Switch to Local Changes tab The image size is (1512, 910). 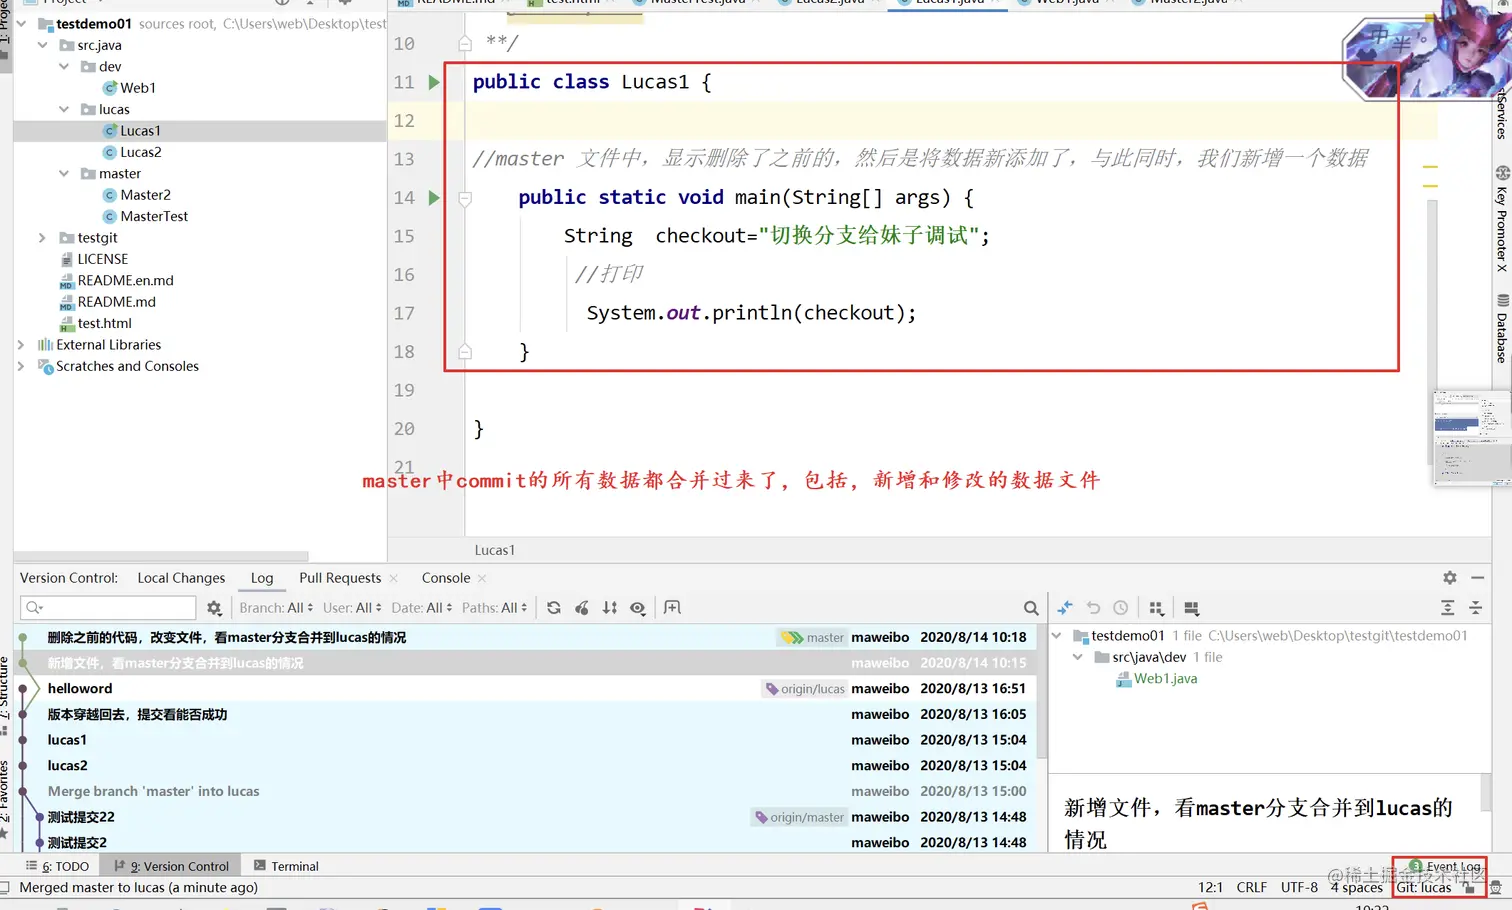181,578
